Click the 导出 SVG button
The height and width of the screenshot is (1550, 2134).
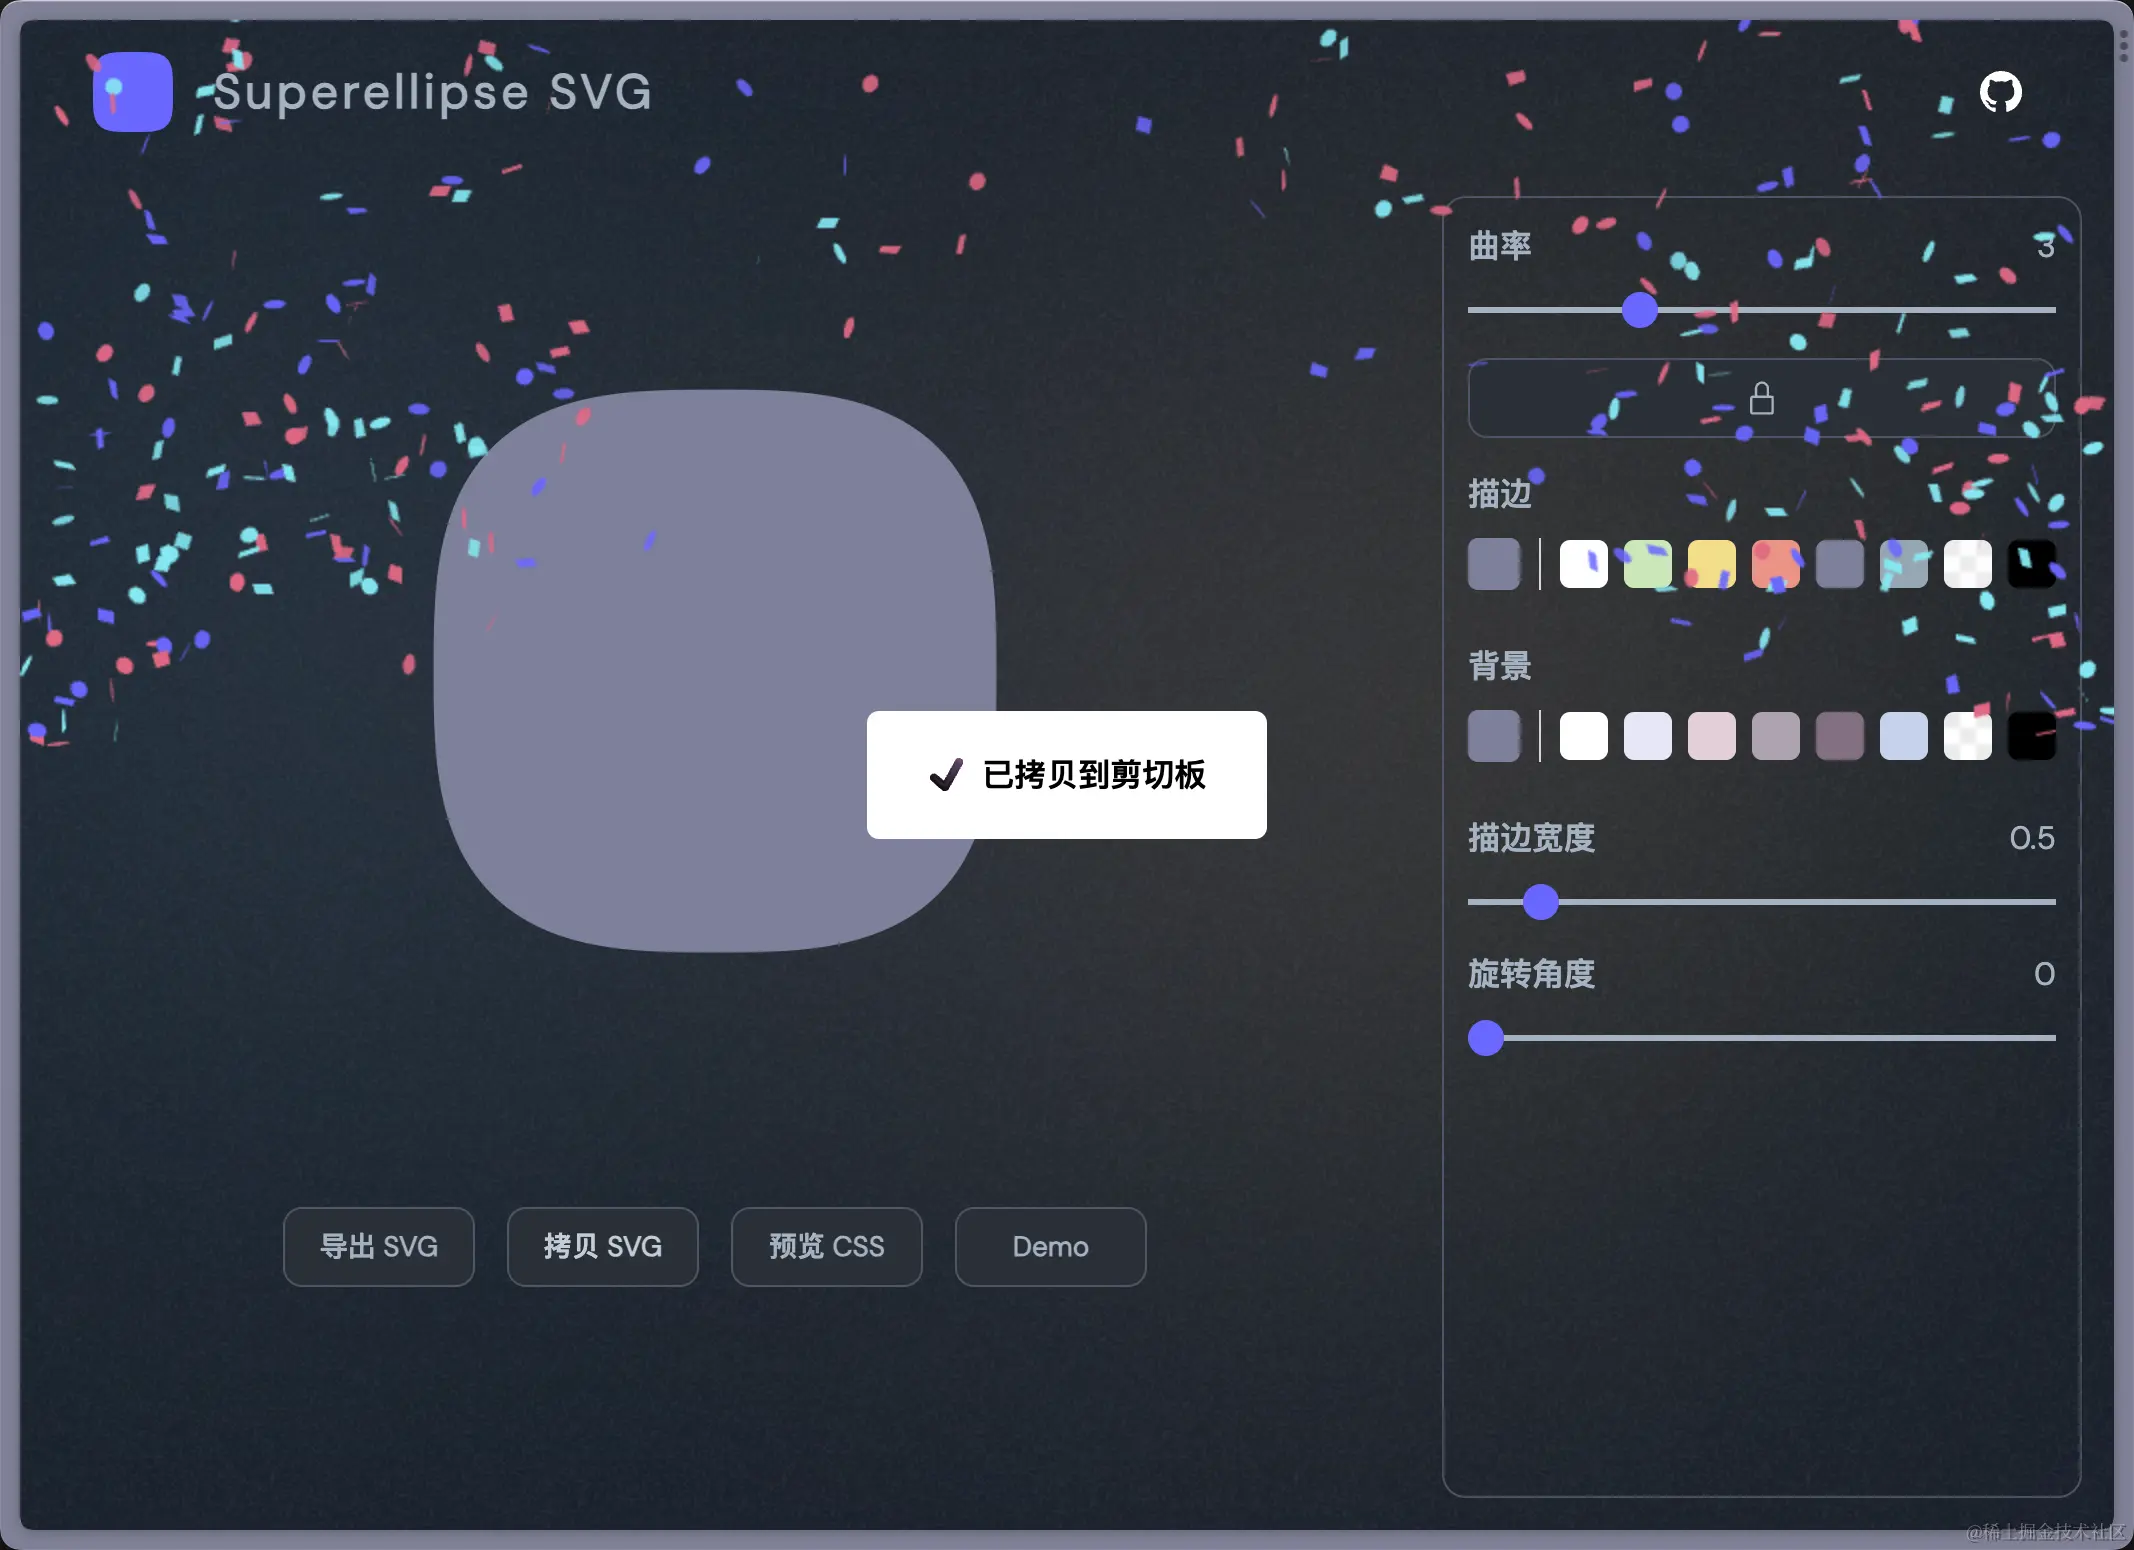(378, 1246)
